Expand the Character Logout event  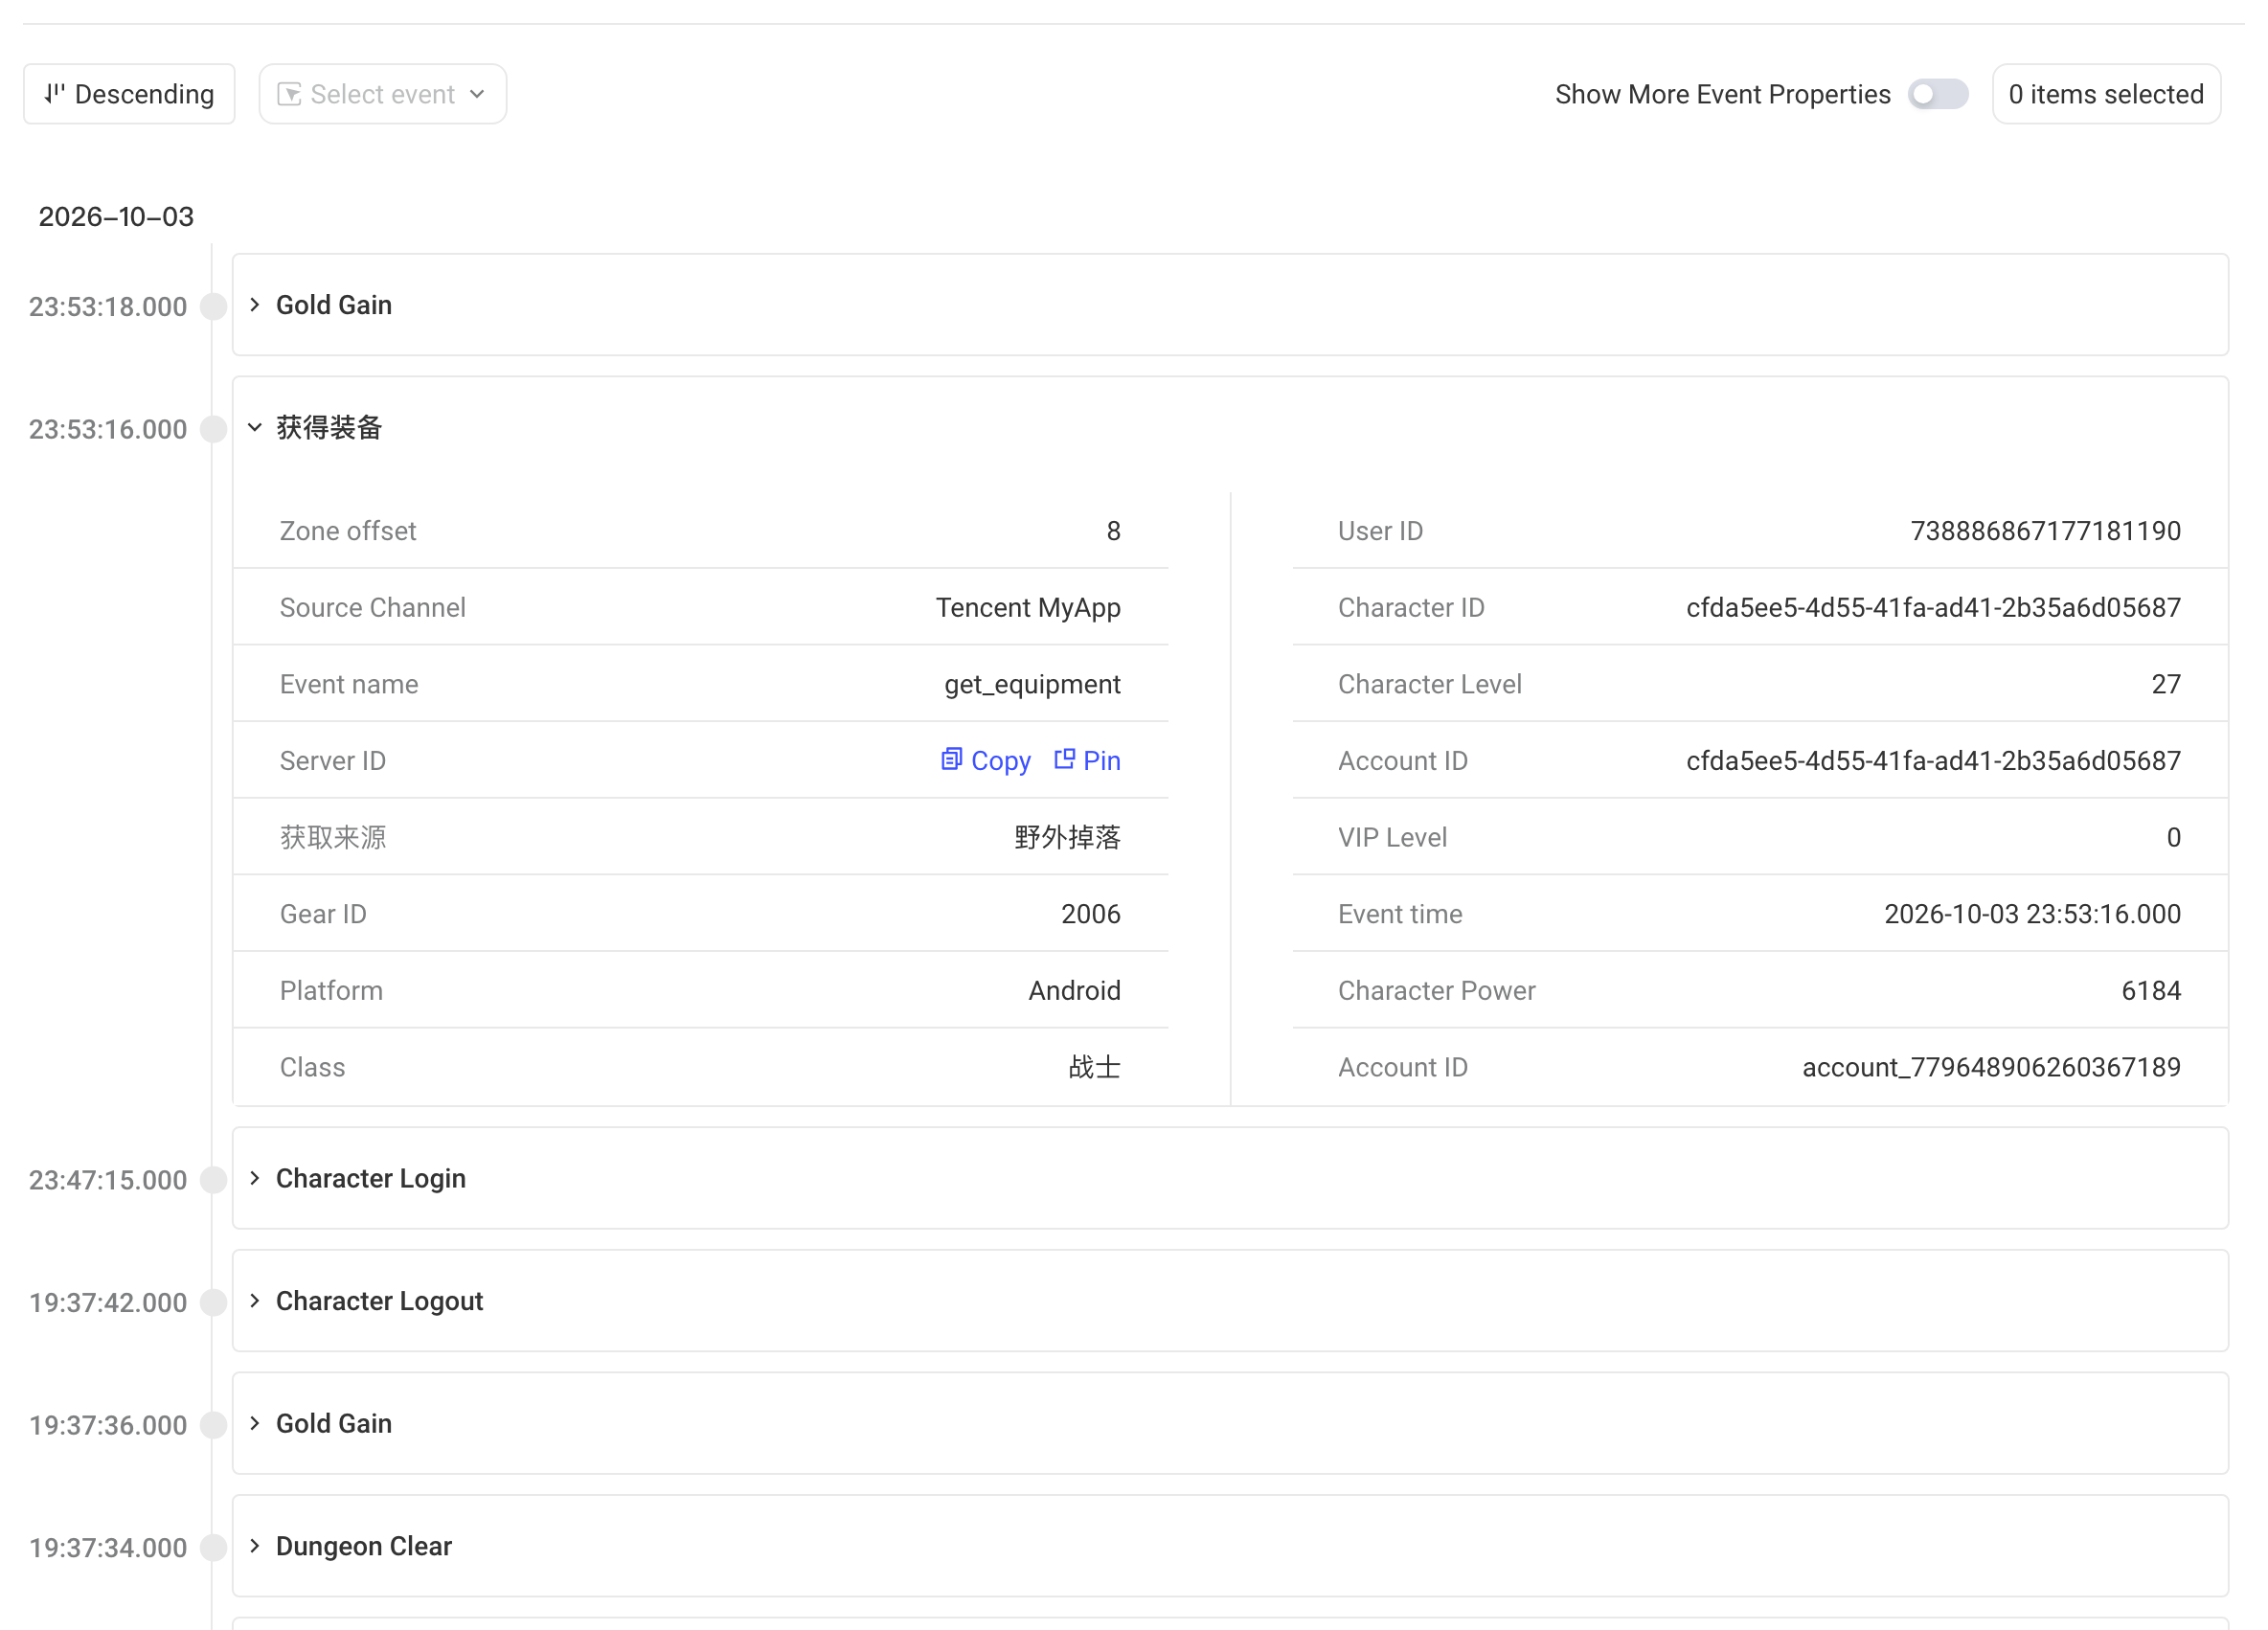click(255, 1301)
